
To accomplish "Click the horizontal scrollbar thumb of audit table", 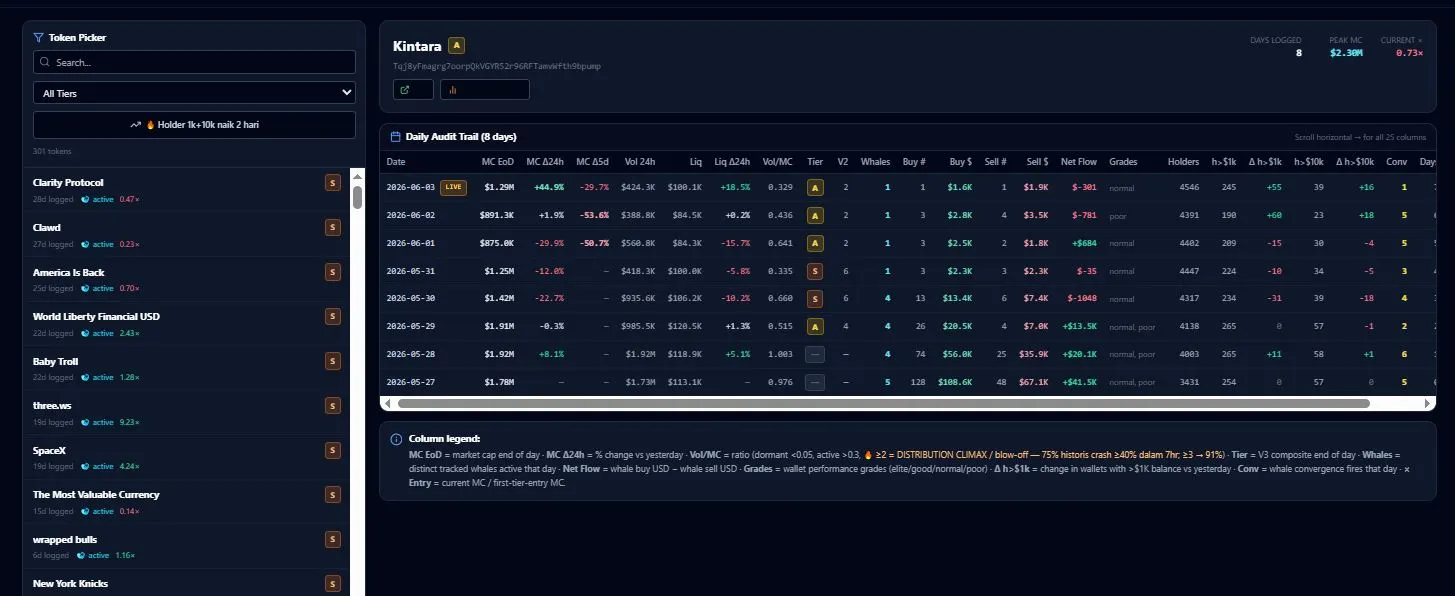I will pyautogui.click(x=883, y=403).
